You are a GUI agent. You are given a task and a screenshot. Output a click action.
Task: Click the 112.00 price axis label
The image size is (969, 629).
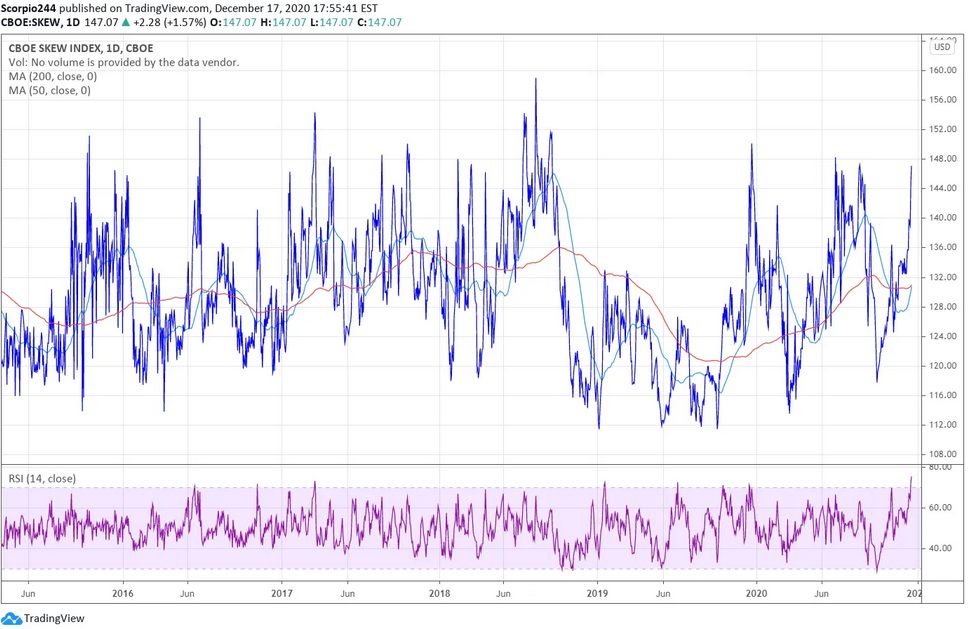pos(943,424)
